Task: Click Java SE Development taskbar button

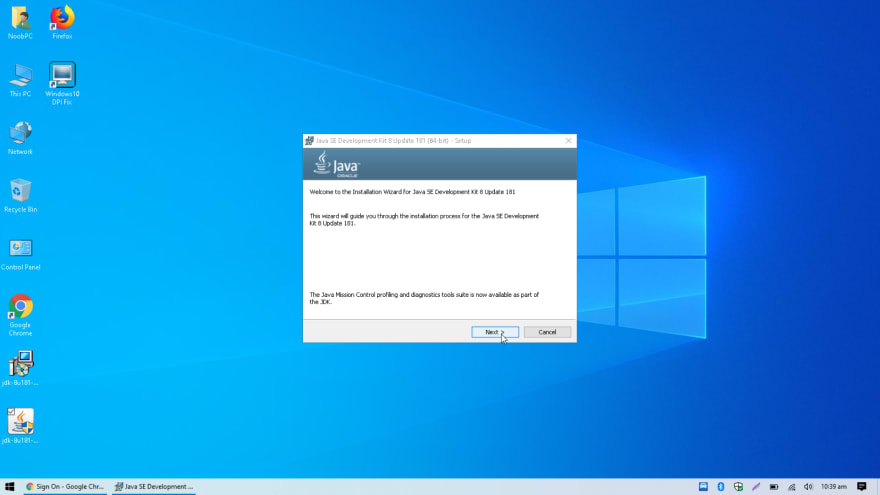Action: (154, 487)
